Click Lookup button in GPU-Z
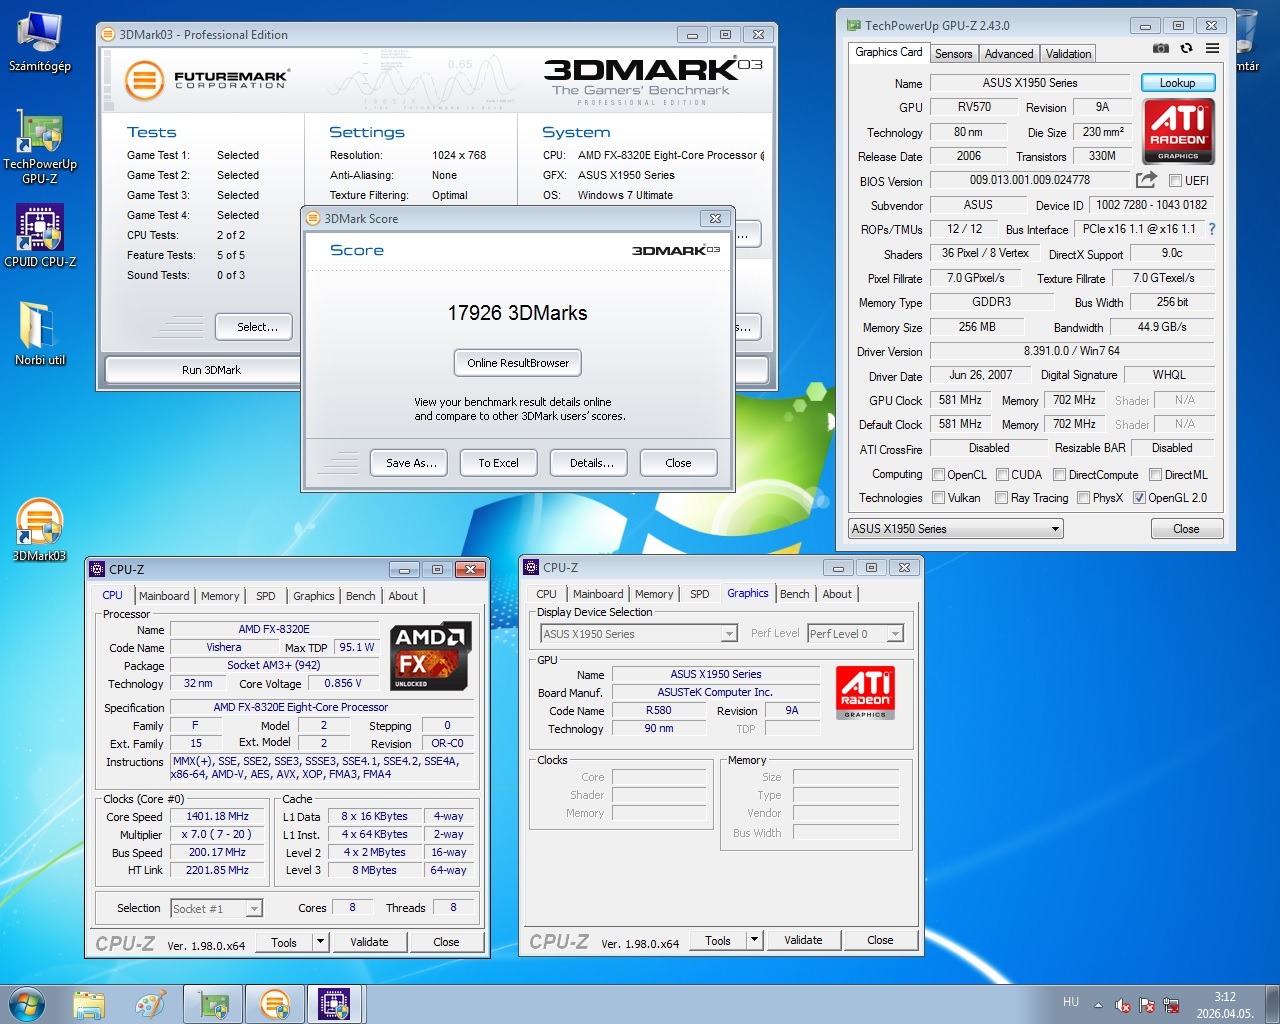This screenshot has width=1280, height=1024. pos(1177,83)
